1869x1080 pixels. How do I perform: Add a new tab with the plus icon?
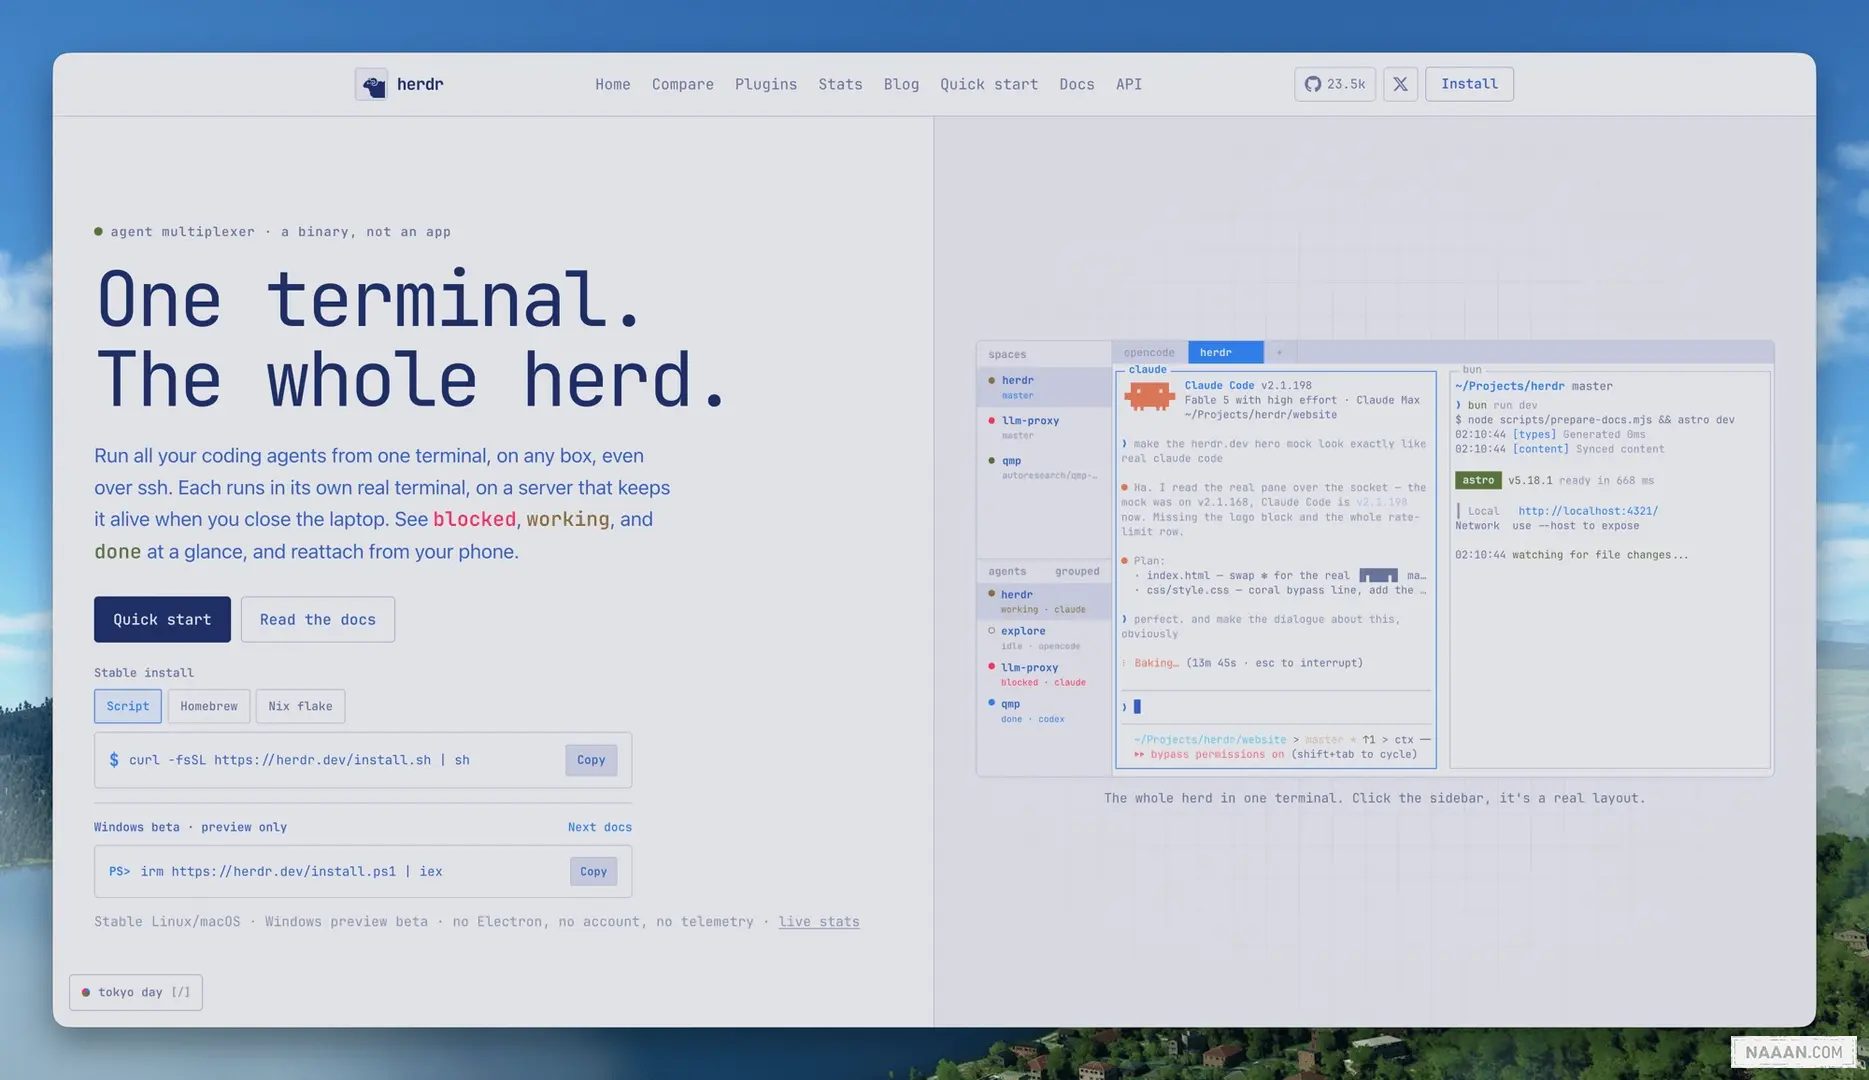point(1279,352)
